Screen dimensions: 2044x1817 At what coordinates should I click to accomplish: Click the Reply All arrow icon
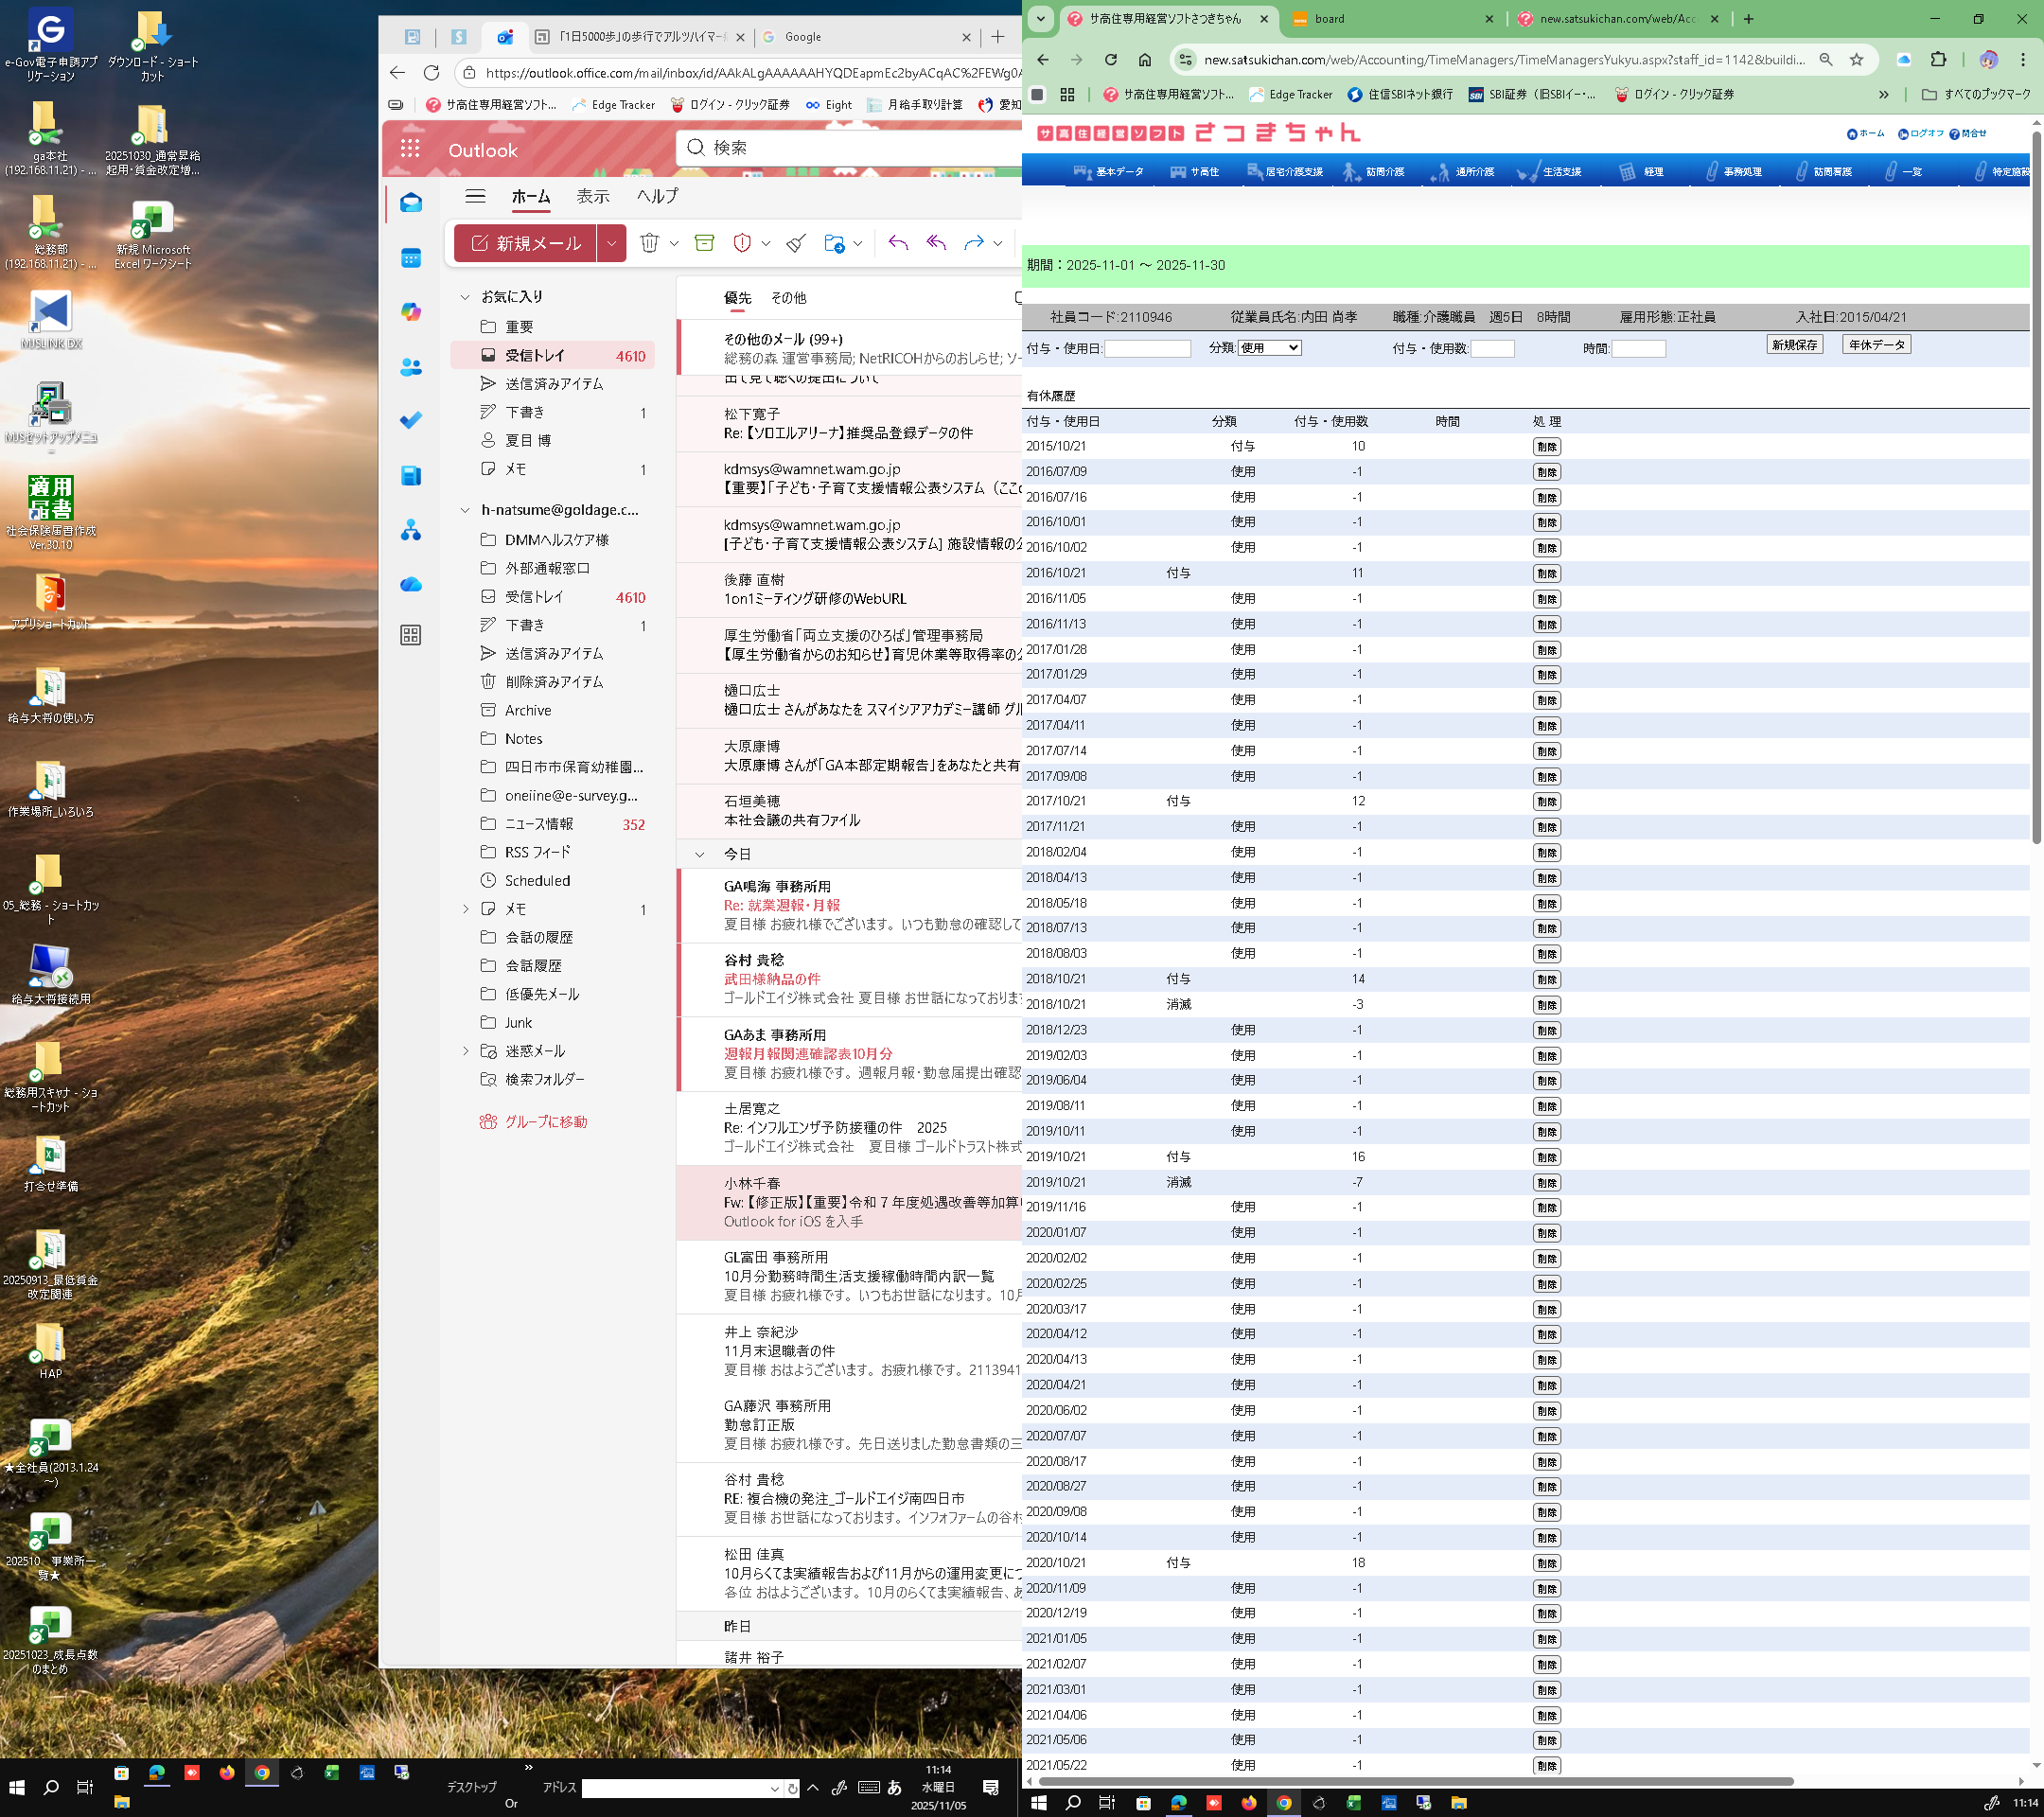[x=936, y=243]
